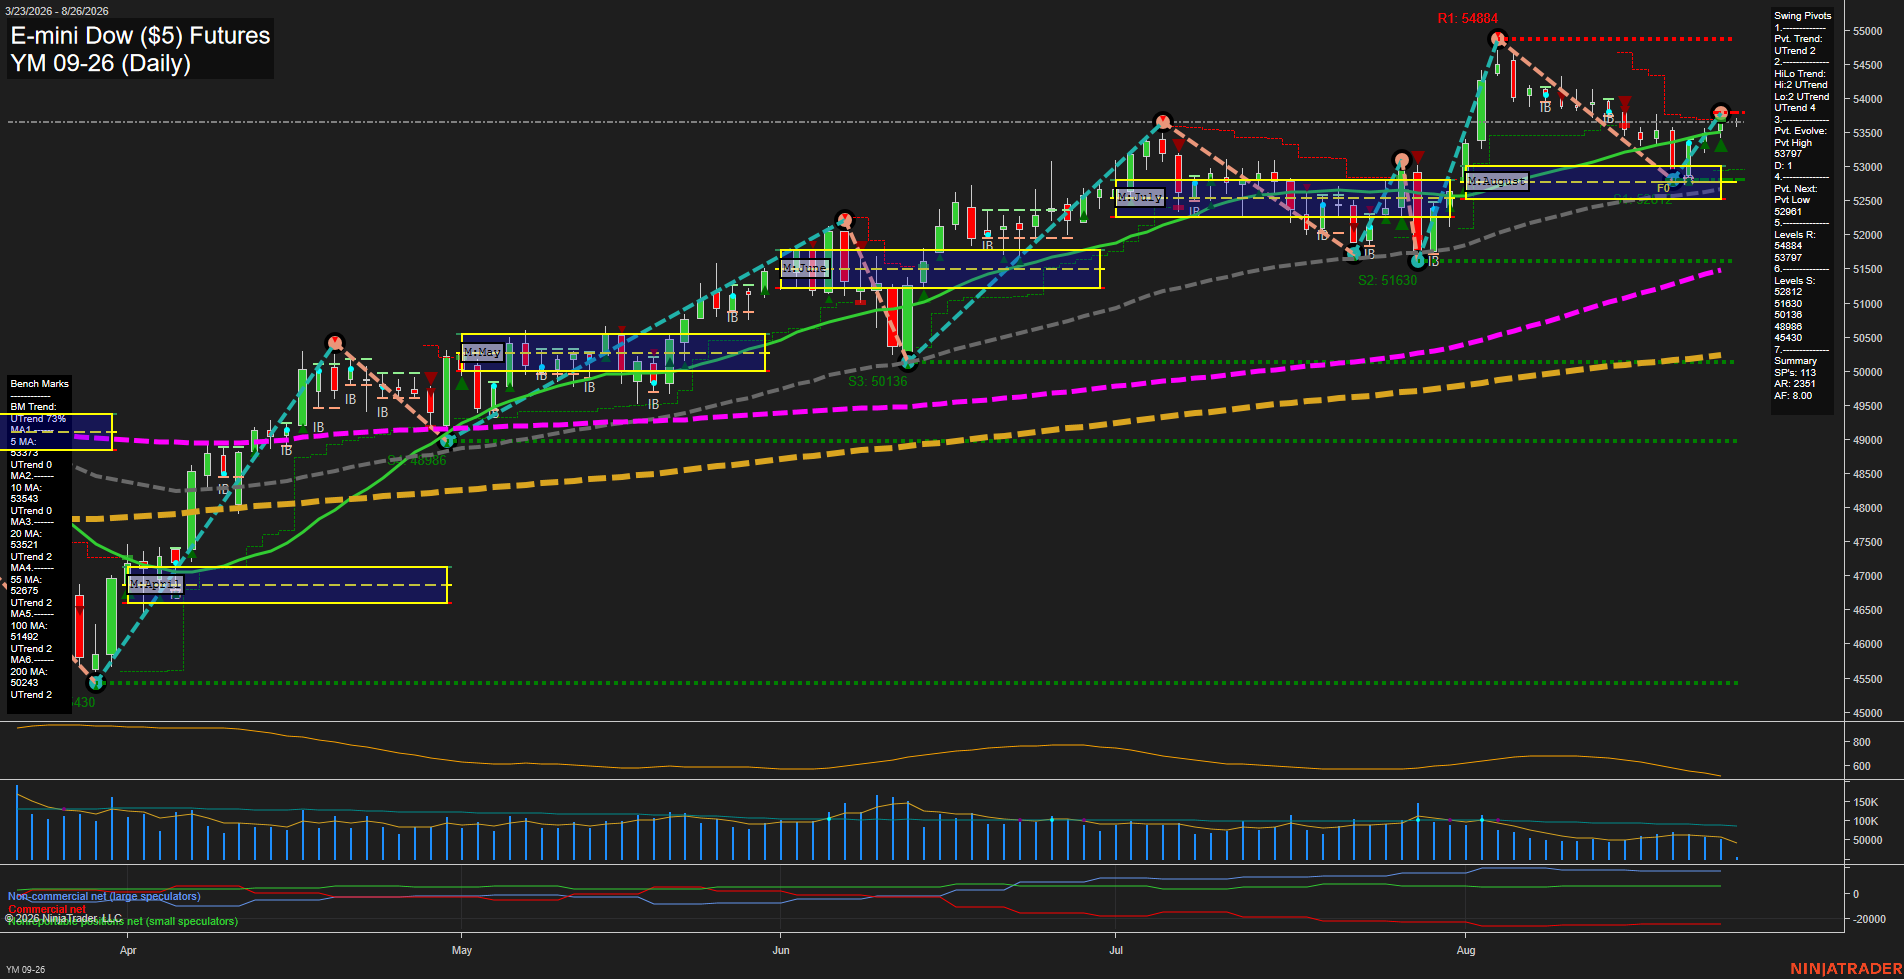Click the 52500 tick on the price axis
Screen dimensions: 1904x979
1868,202
